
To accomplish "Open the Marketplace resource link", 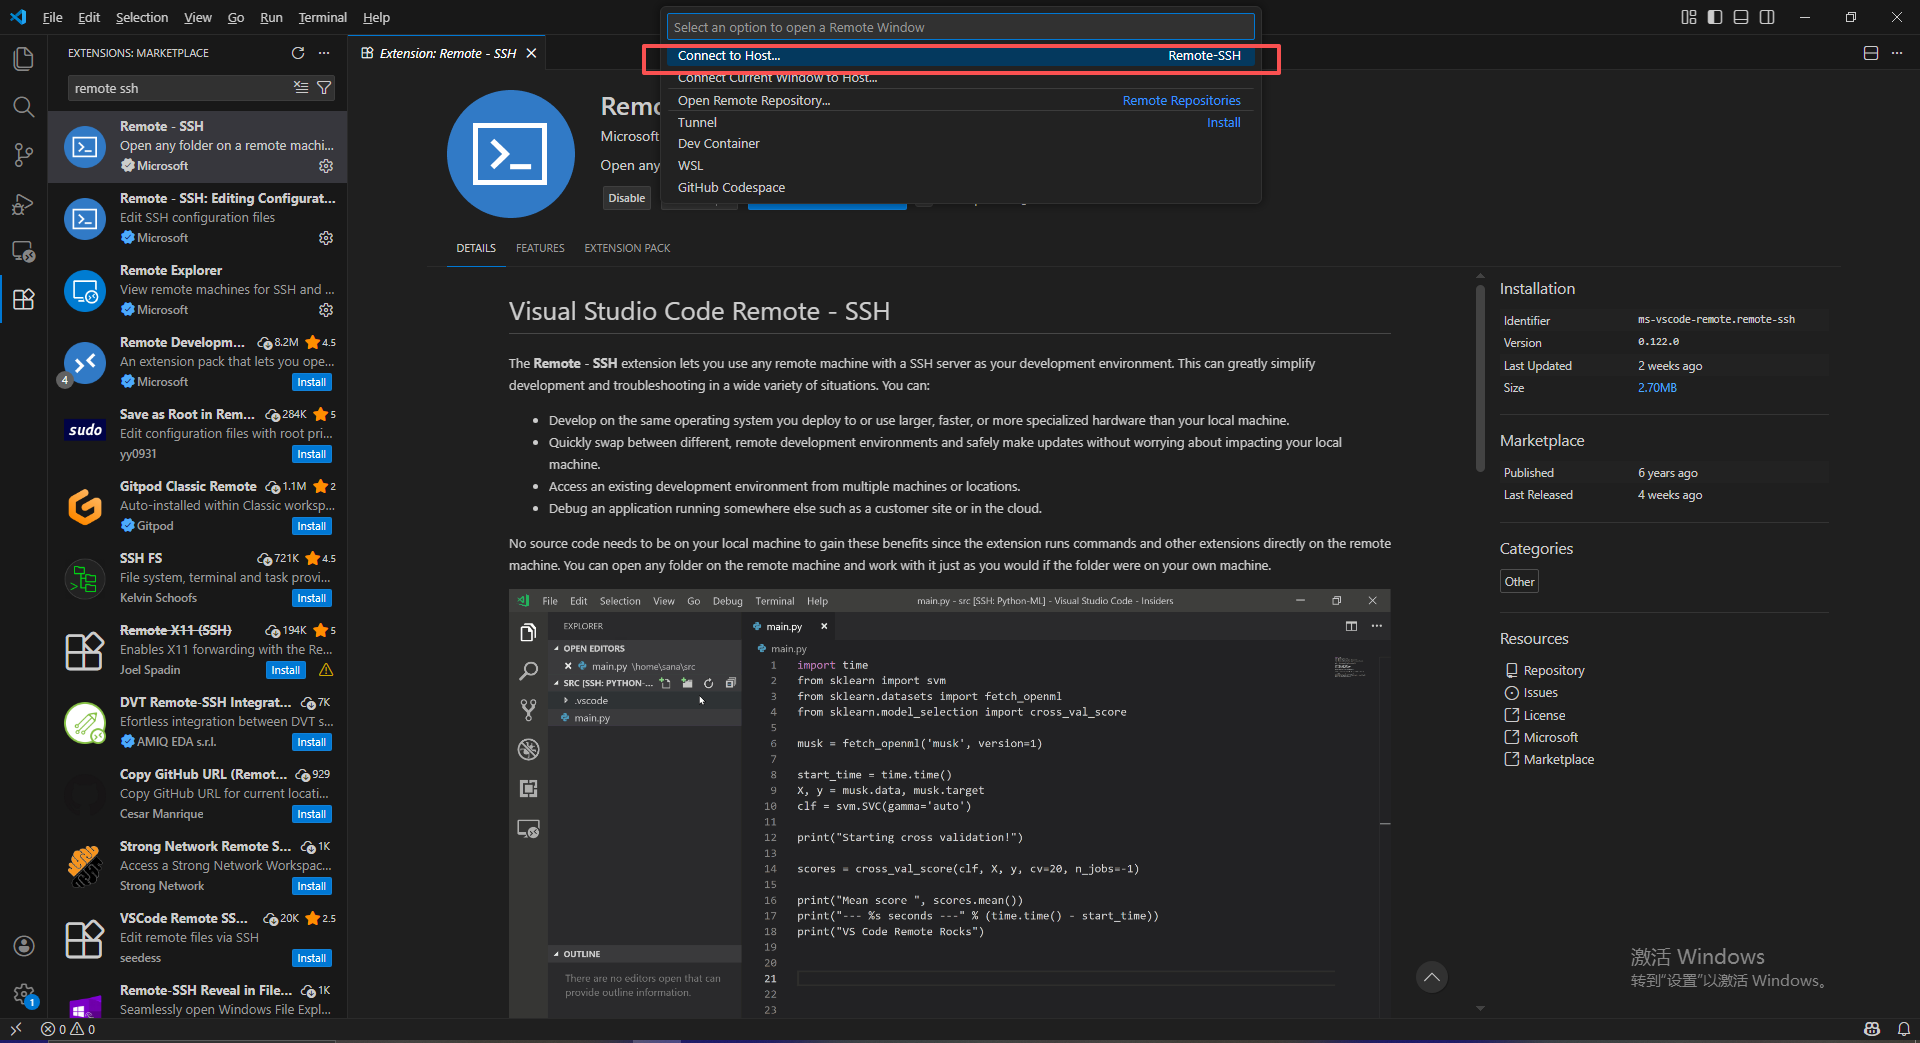I will click(x=1550, y=759).
